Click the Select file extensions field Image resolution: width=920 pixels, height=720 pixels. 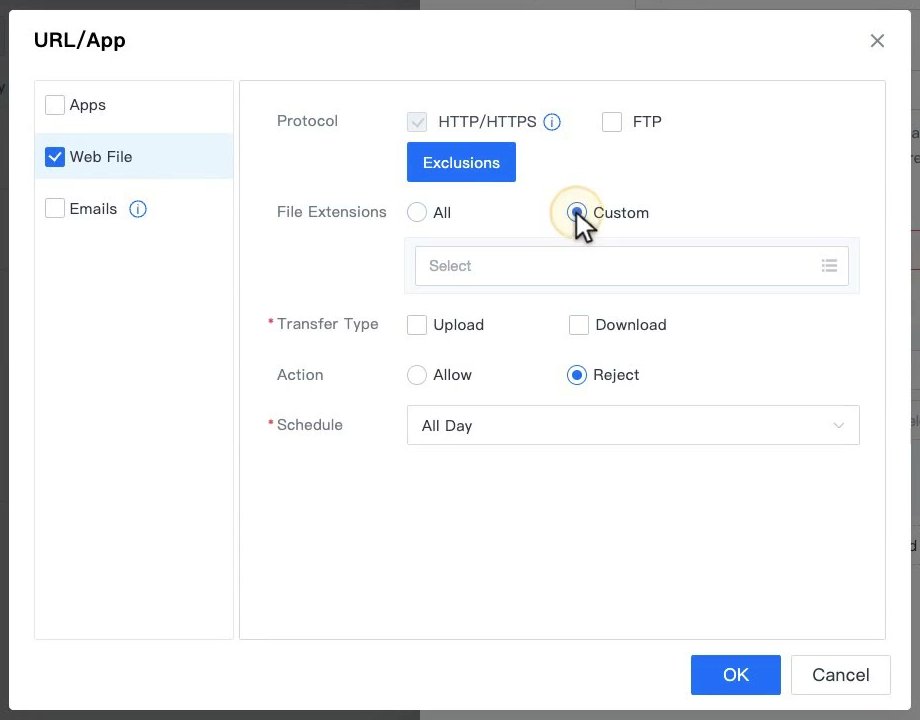[x=631, y=266]
